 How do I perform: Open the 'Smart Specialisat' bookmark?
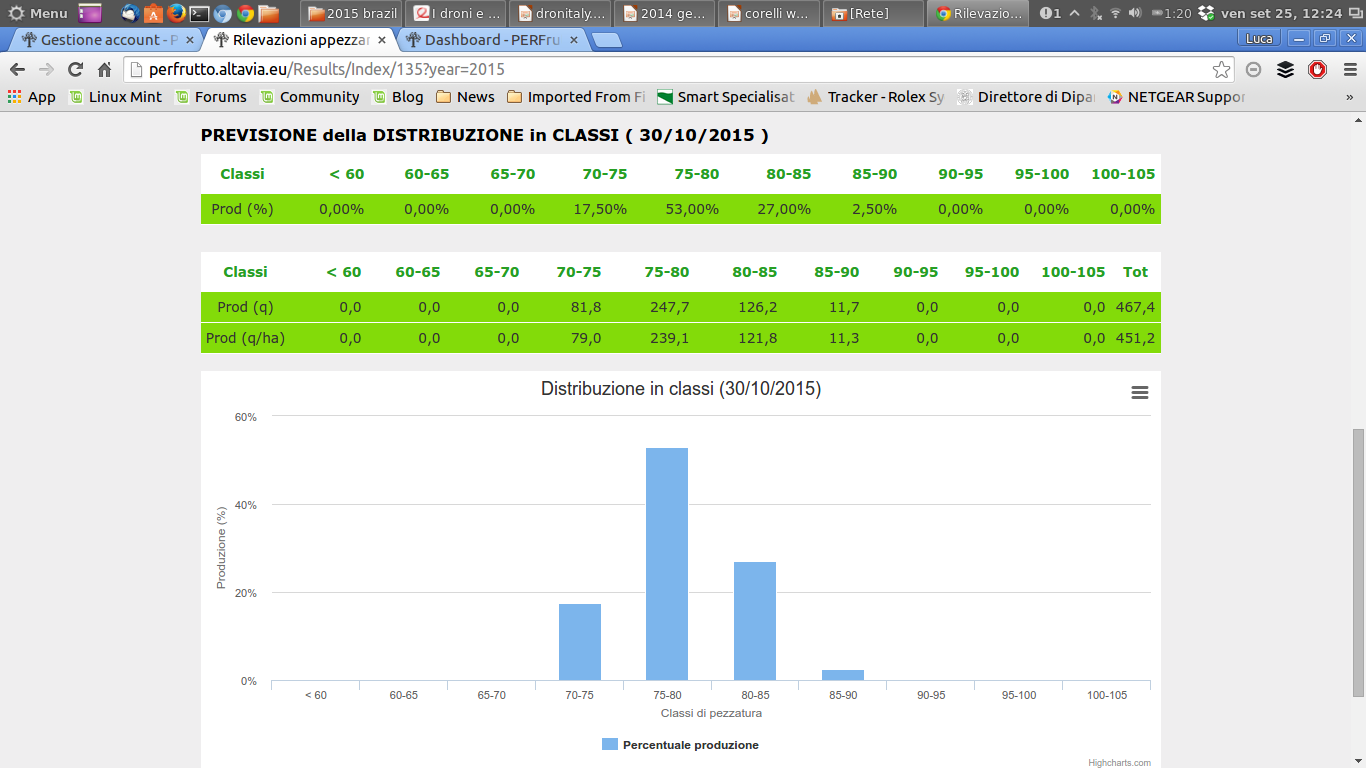[725, 97]
